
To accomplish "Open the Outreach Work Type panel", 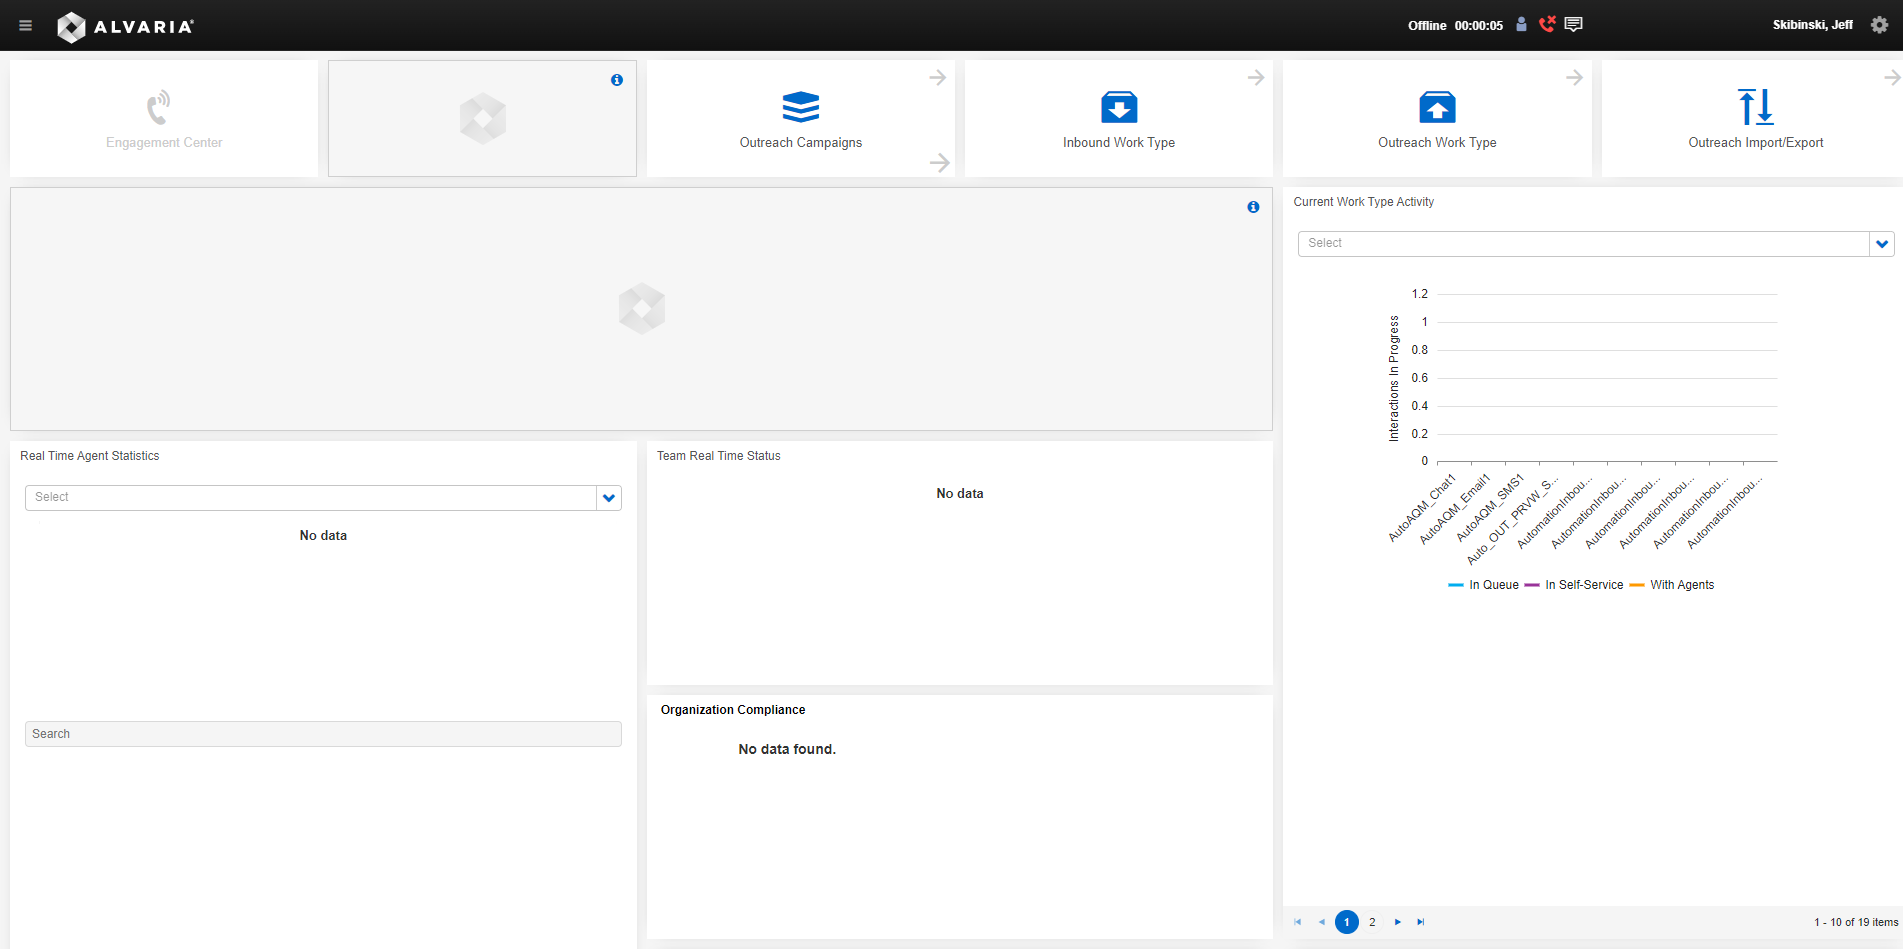I will pos(1437,108).
